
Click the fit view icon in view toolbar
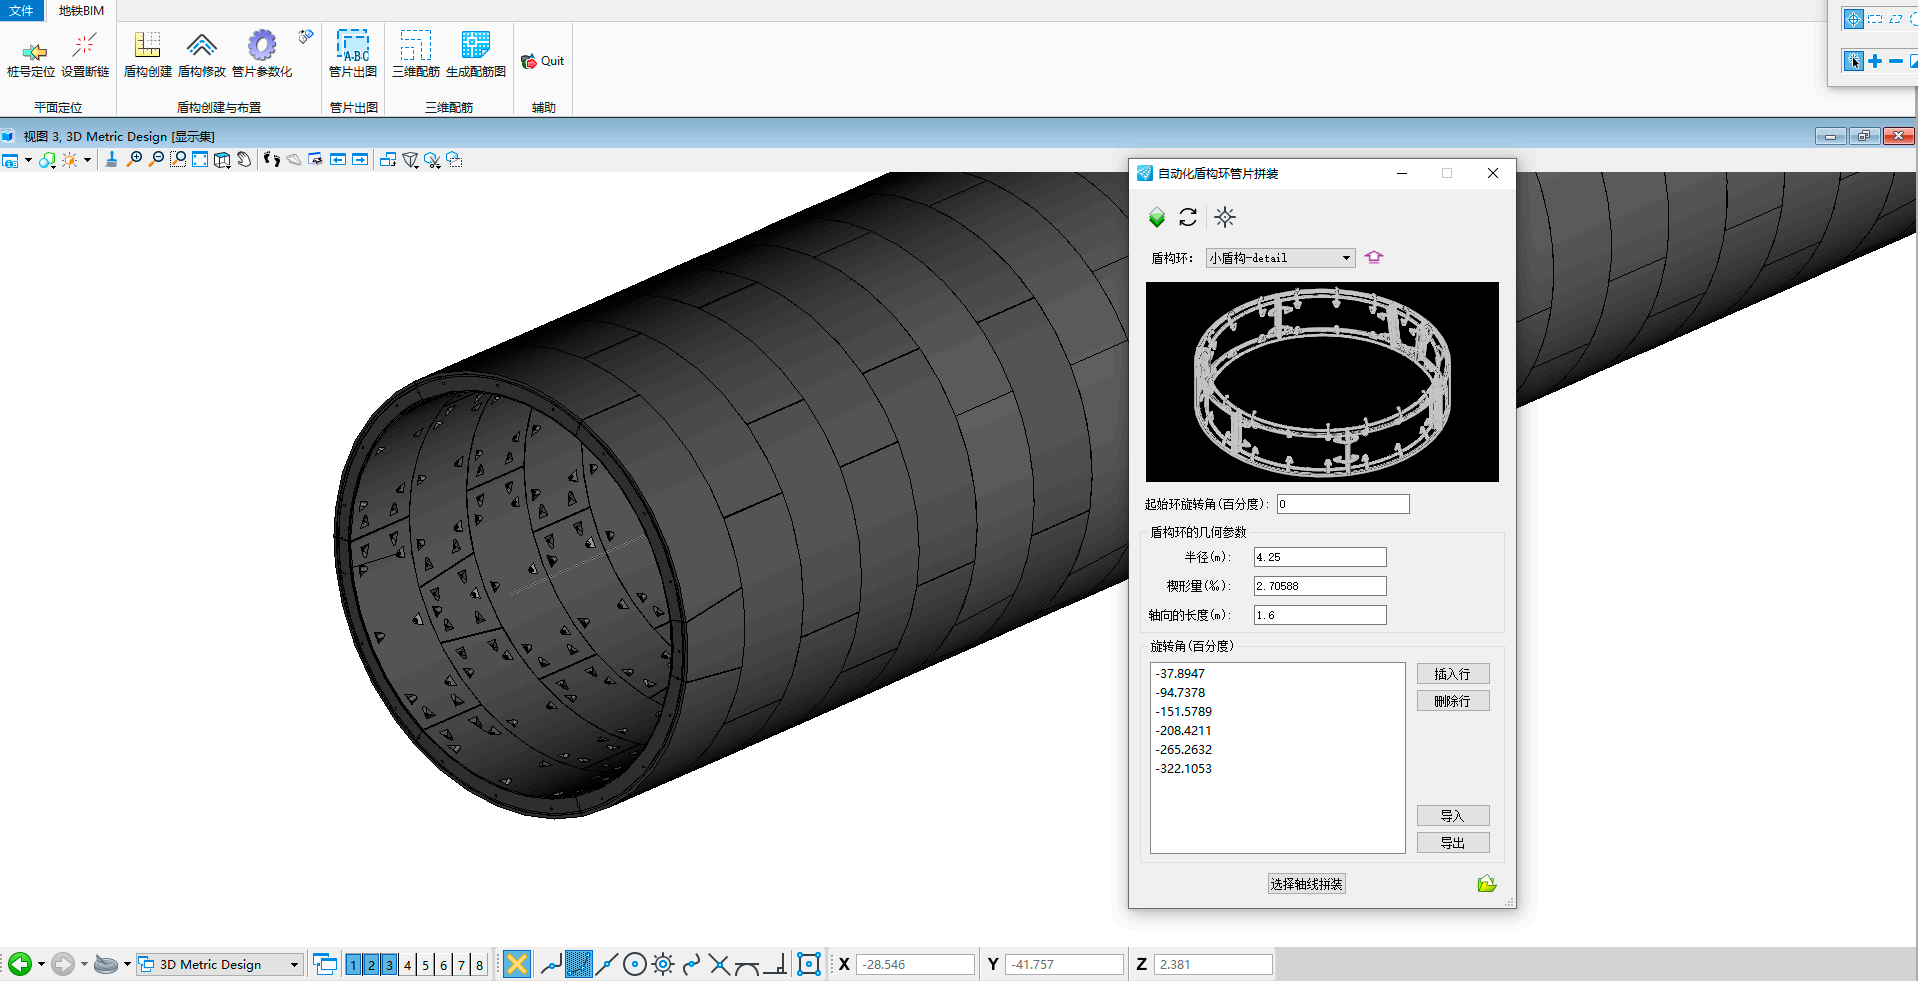[x=200, y=160]
